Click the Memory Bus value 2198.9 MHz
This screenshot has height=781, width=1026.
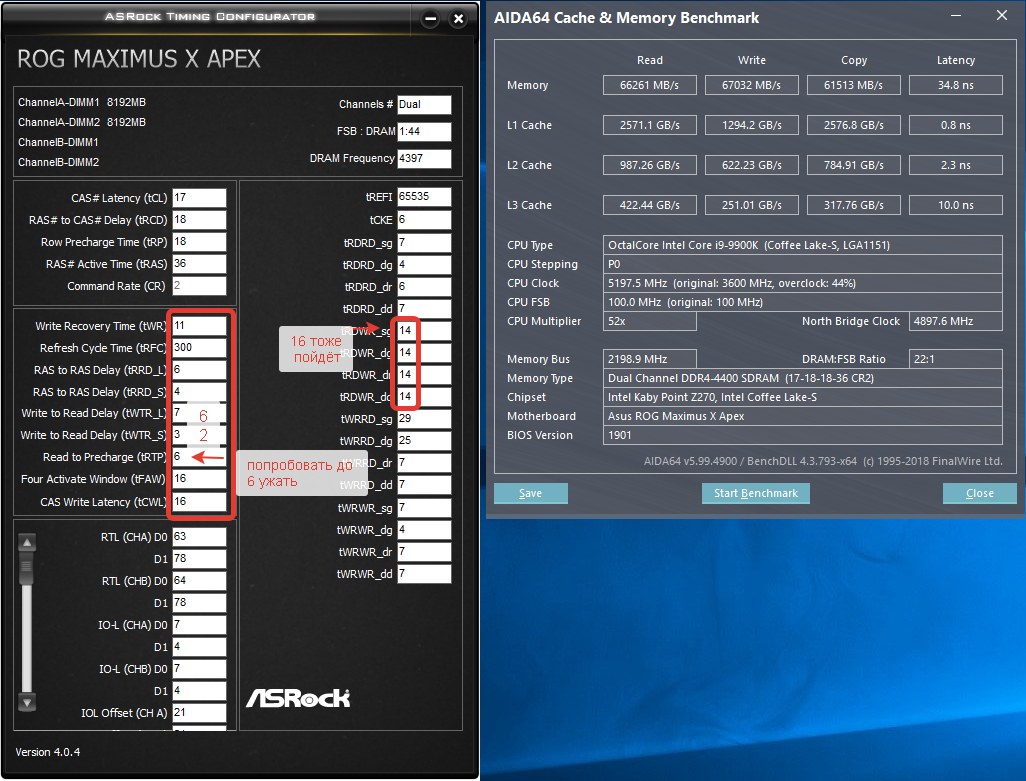click(650, 359)
